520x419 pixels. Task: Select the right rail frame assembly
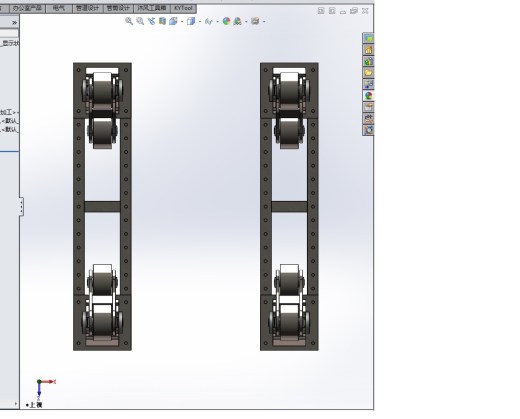[289, 207]
